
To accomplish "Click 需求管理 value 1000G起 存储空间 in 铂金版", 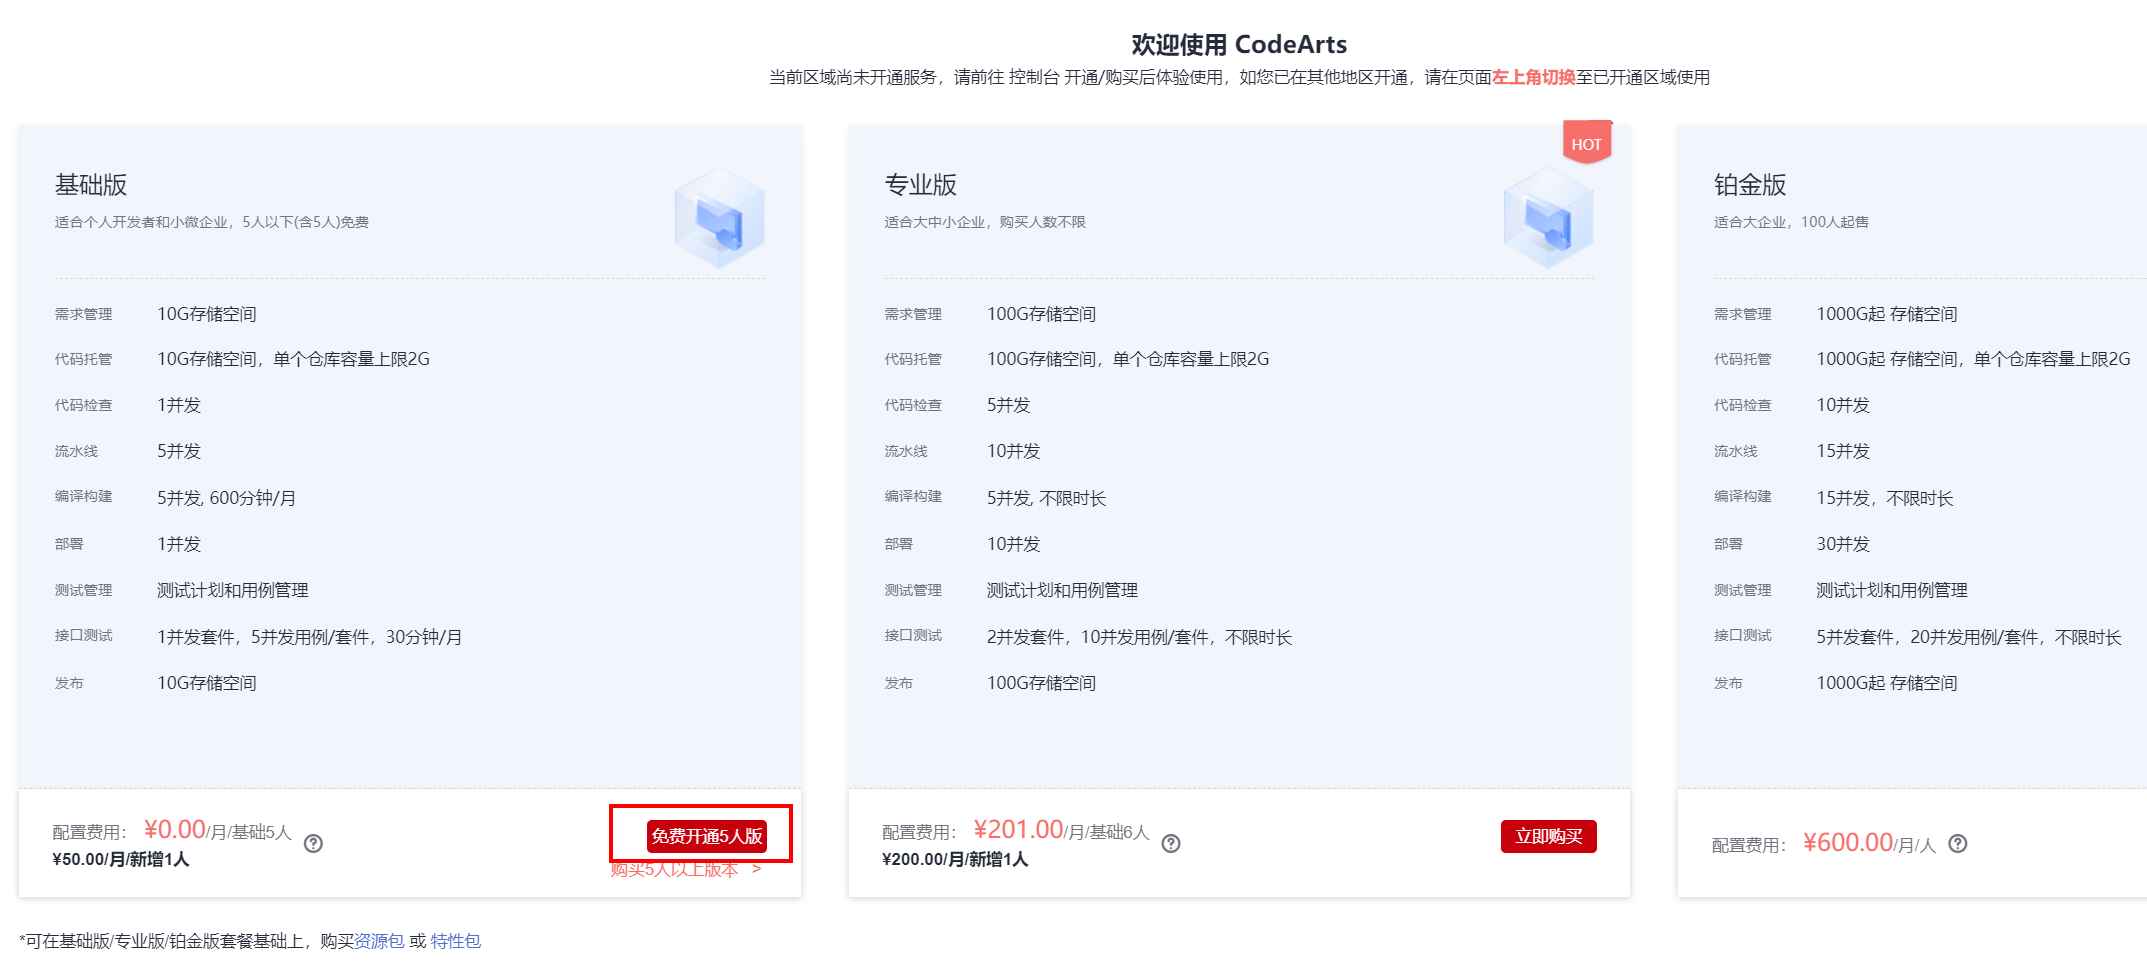I will point(1887,314).
